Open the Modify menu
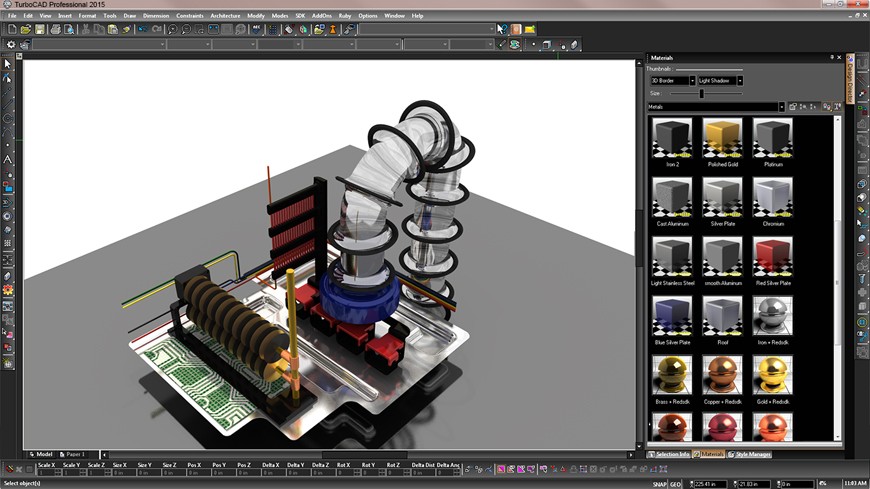 [x=256, y=16]
